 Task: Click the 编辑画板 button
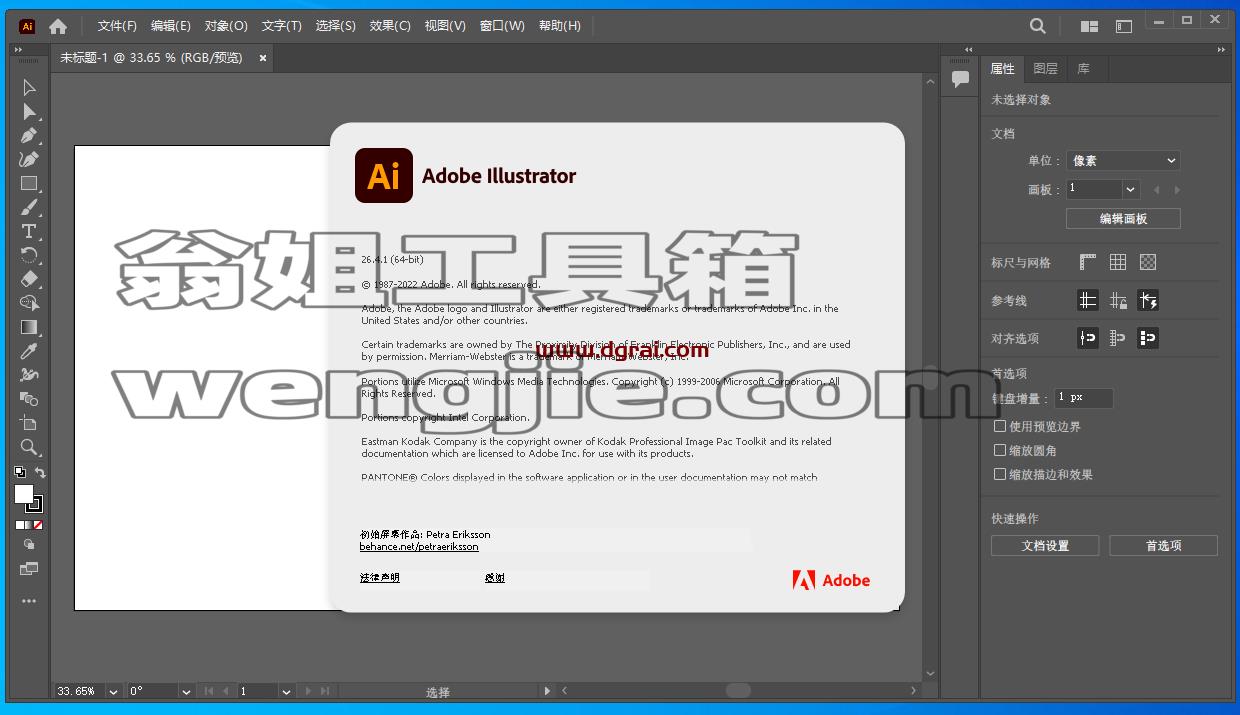click(x=1123, y=219)
